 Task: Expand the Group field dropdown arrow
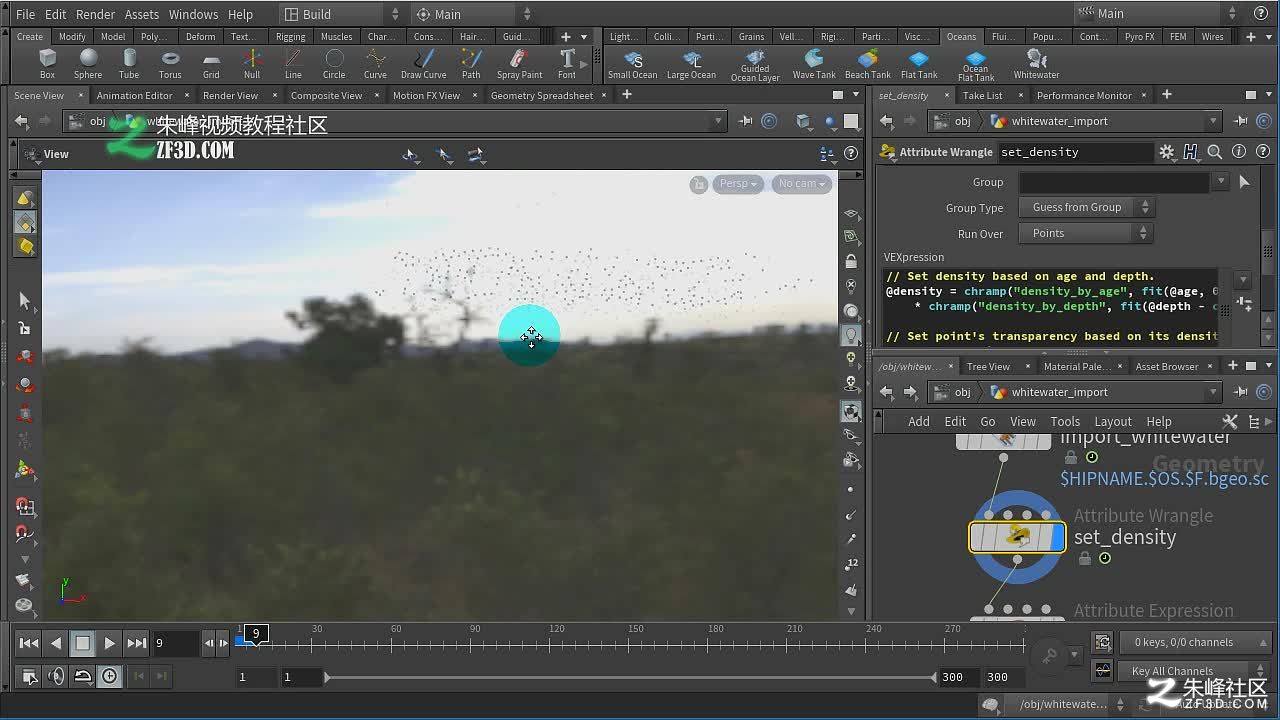tap(1221, 182)
